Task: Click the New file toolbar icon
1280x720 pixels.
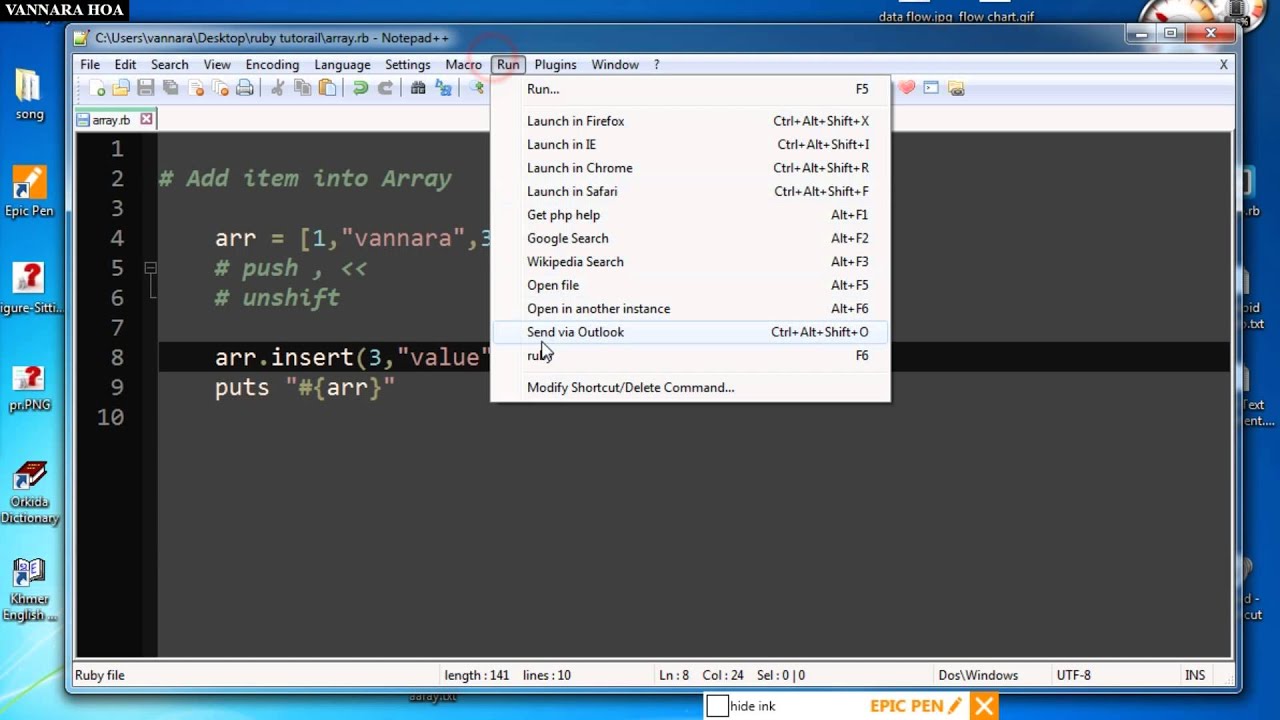Action: click(97, 88)
